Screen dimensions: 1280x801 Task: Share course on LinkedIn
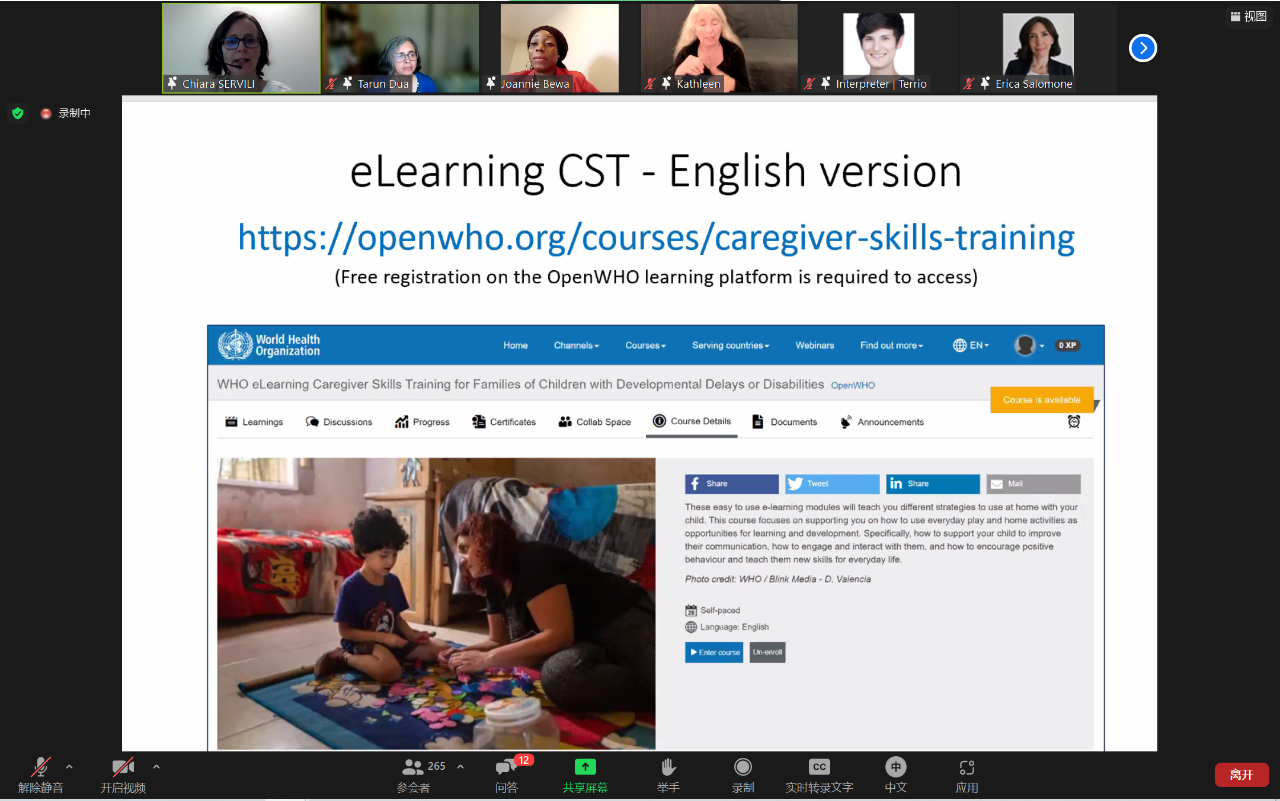coord(933,484)
